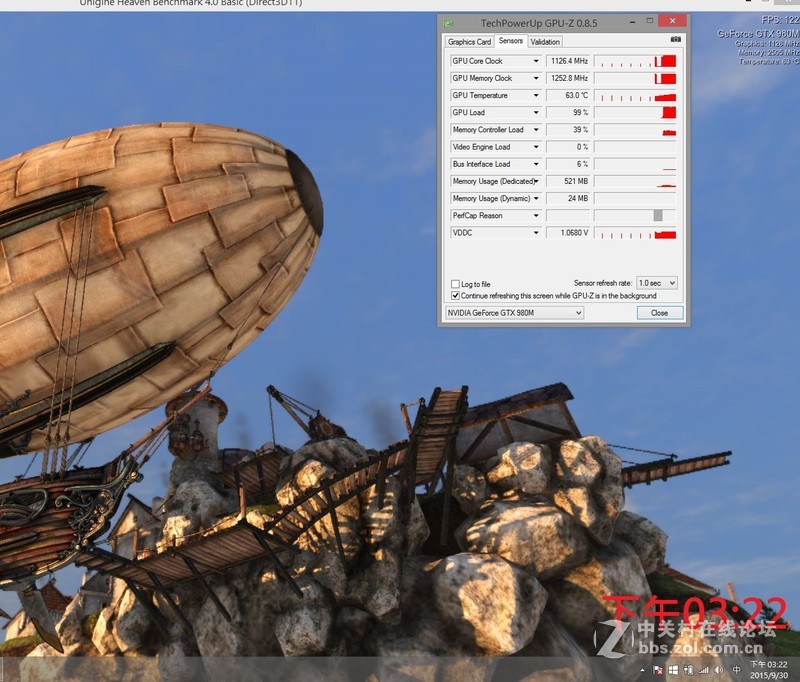This screenshot has width=800, height=682.
Task: Show hidden system tray icons arrow
Action: point(642,669)
